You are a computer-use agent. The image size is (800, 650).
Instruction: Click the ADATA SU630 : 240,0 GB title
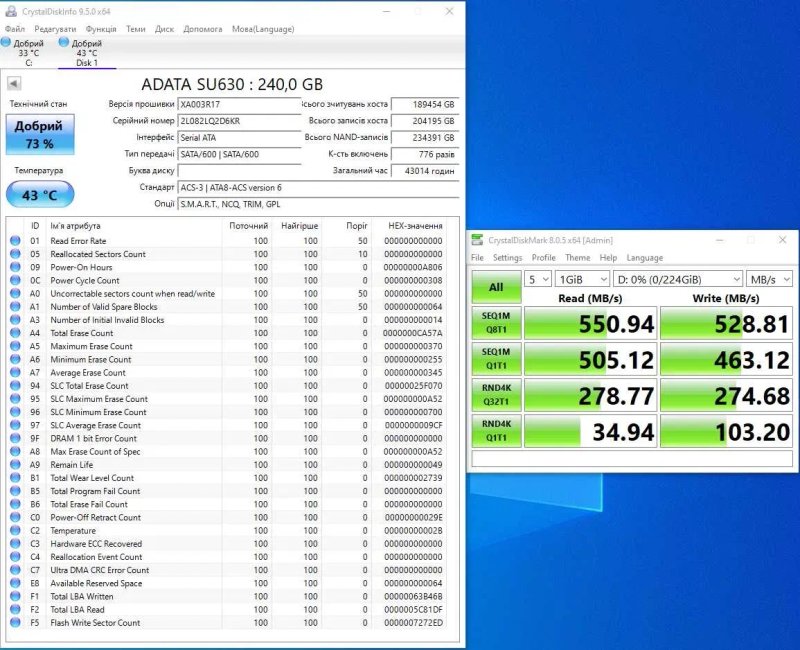232,84
